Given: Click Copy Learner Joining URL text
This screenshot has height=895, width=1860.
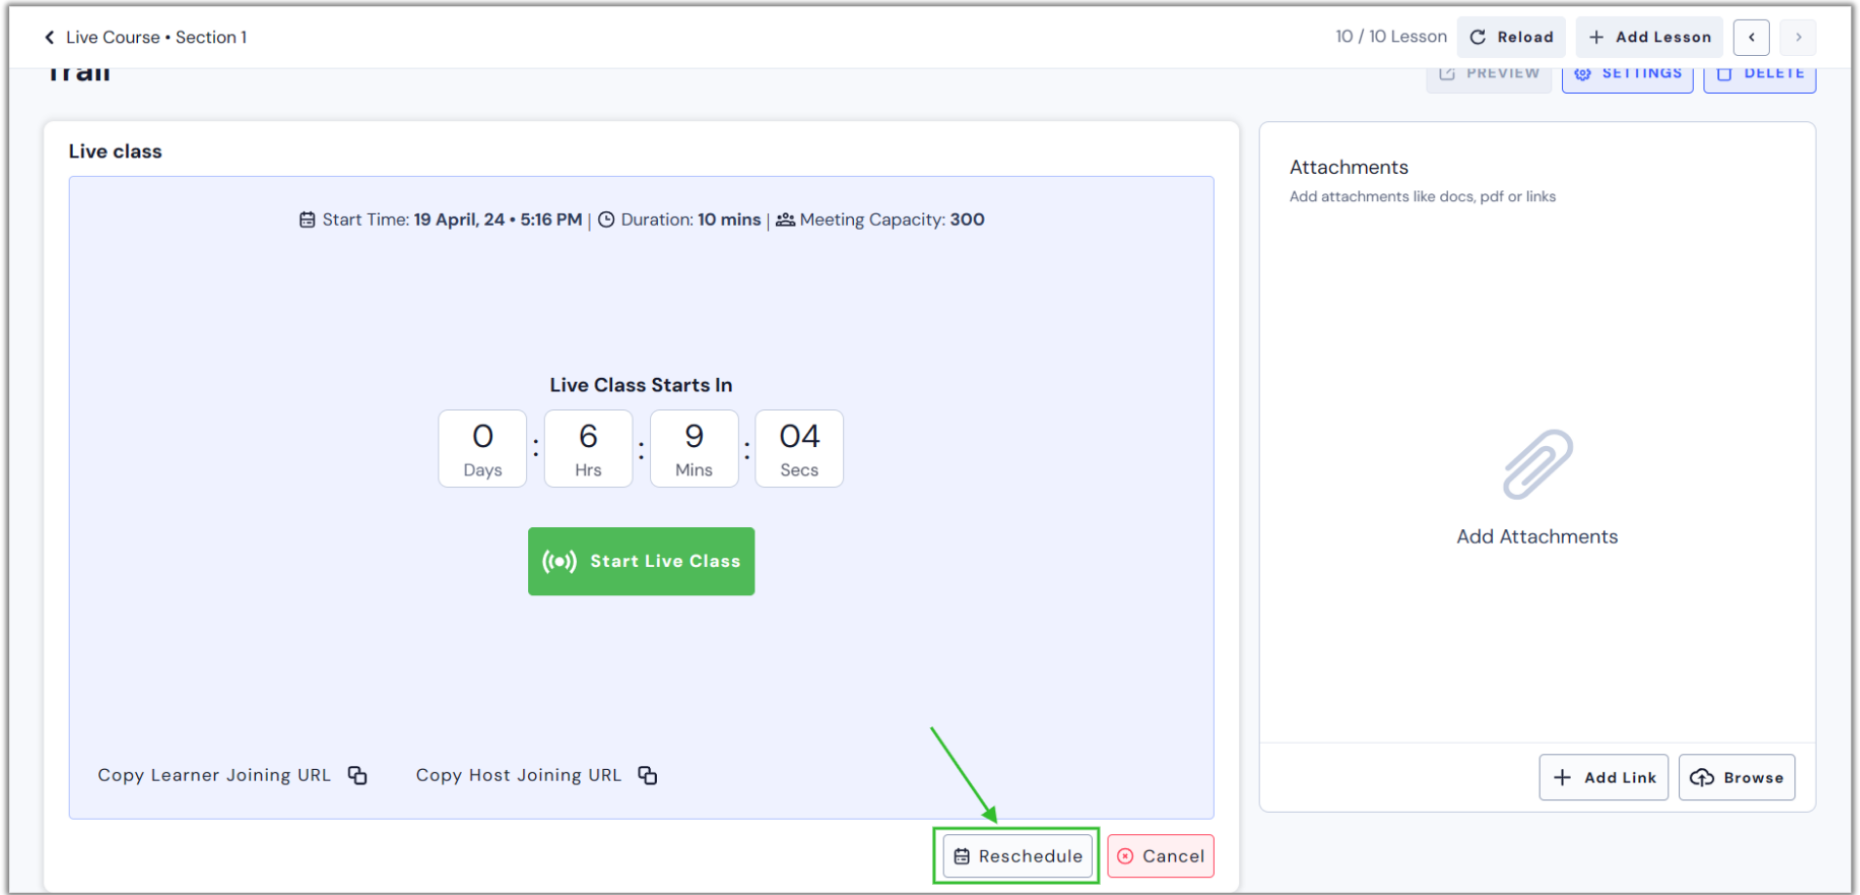Looking at the screenshot, I should point(214,775).
